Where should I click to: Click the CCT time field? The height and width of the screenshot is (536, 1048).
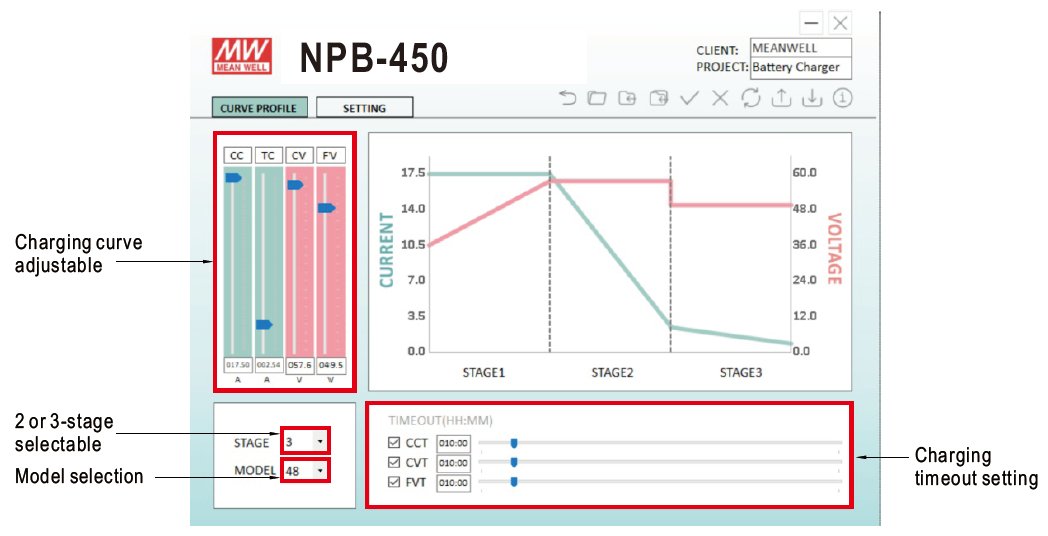coord(453,443)
